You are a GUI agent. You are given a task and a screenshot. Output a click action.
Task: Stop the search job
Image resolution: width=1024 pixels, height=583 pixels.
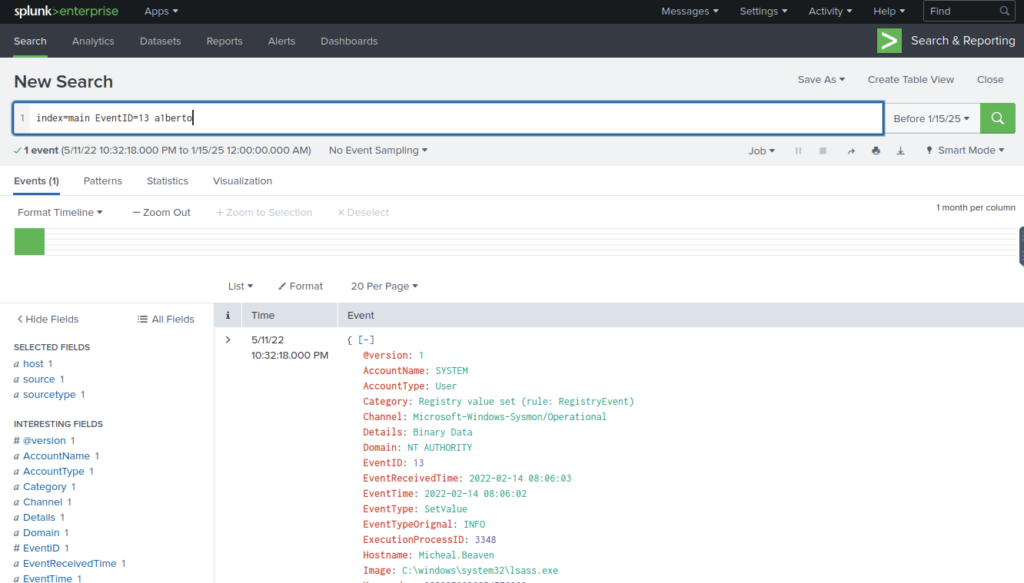823,151
